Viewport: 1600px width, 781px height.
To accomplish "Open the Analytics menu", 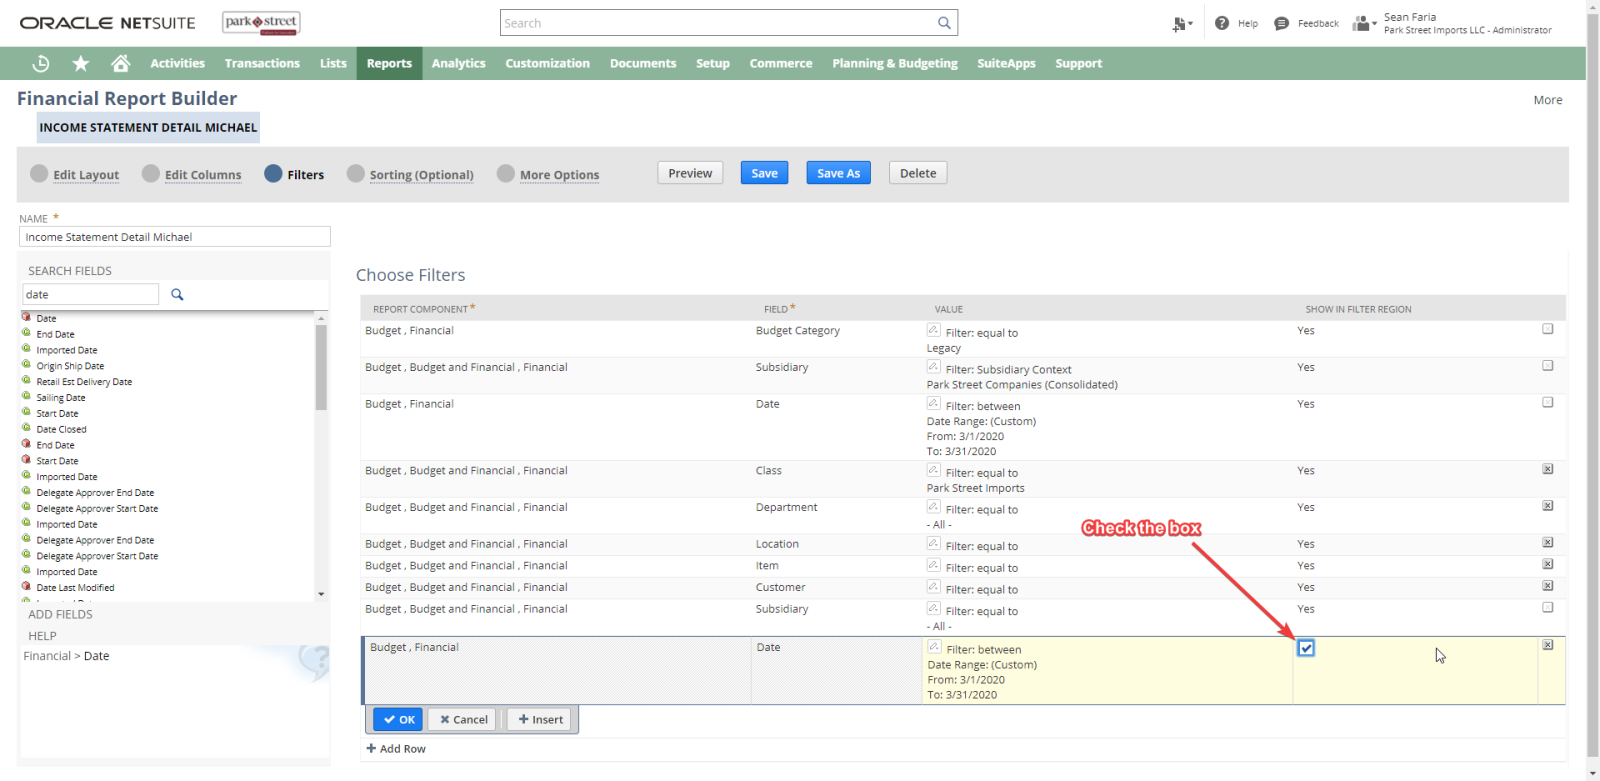I will tap(459, 63).
